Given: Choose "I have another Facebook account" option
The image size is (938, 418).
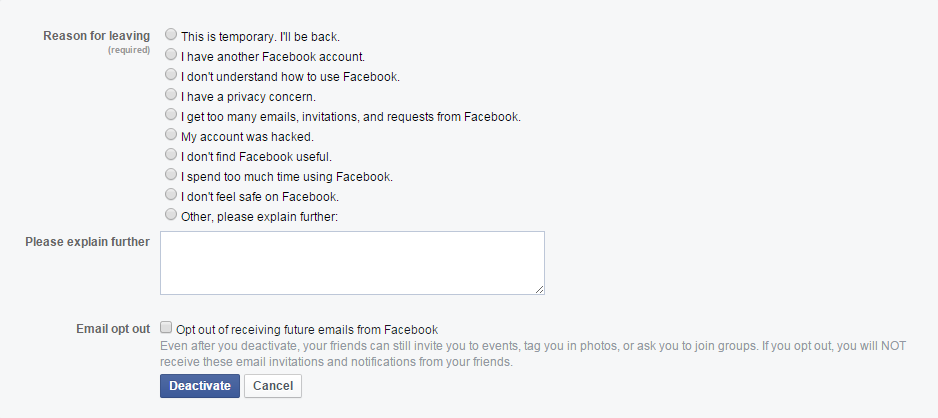Looking at the screenshot, I should tap(171, 55).
